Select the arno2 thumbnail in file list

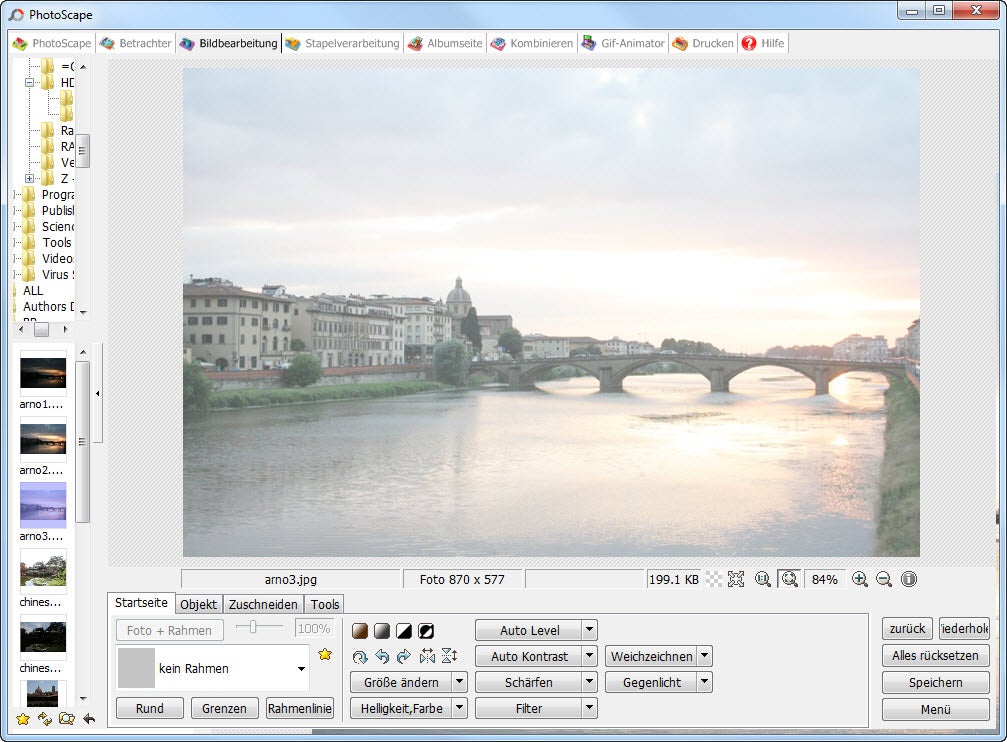43,439
